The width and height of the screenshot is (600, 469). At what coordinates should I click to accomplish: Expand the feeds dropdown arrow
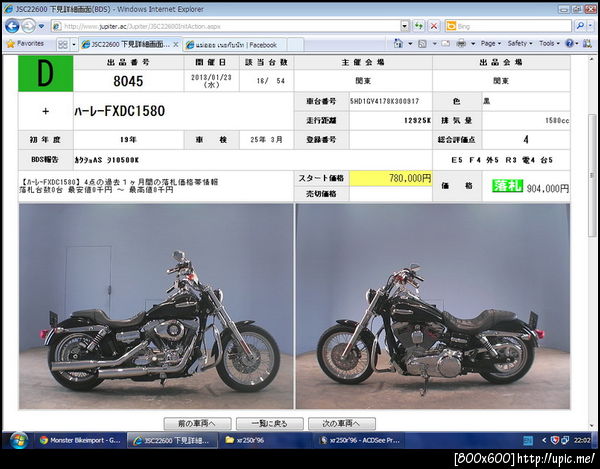click(x=434, y=44)
